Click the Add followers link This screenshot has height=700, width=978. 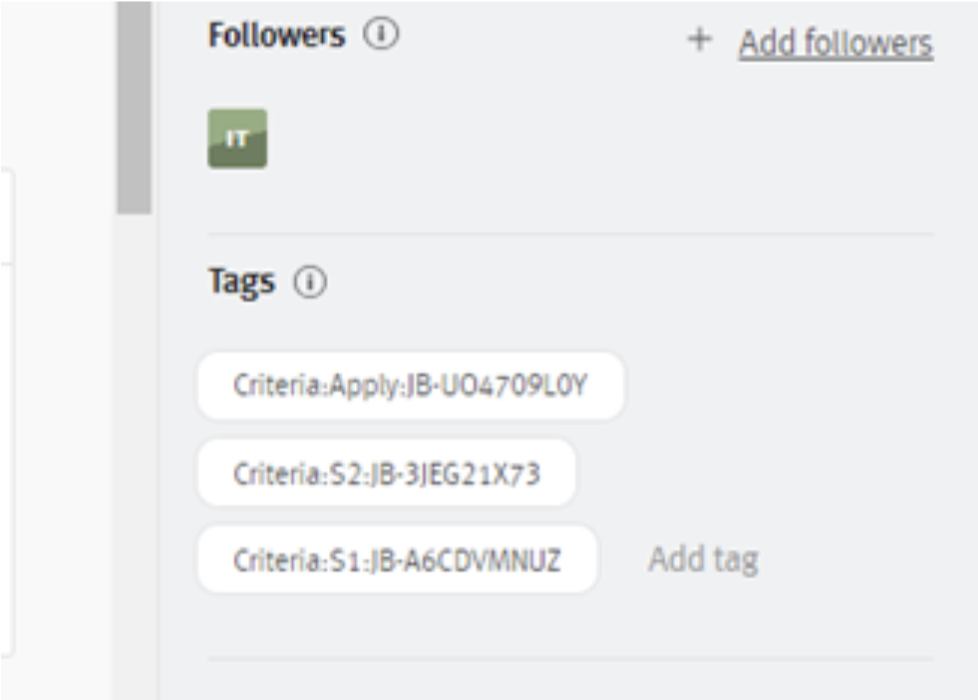[x=836, y=43]
